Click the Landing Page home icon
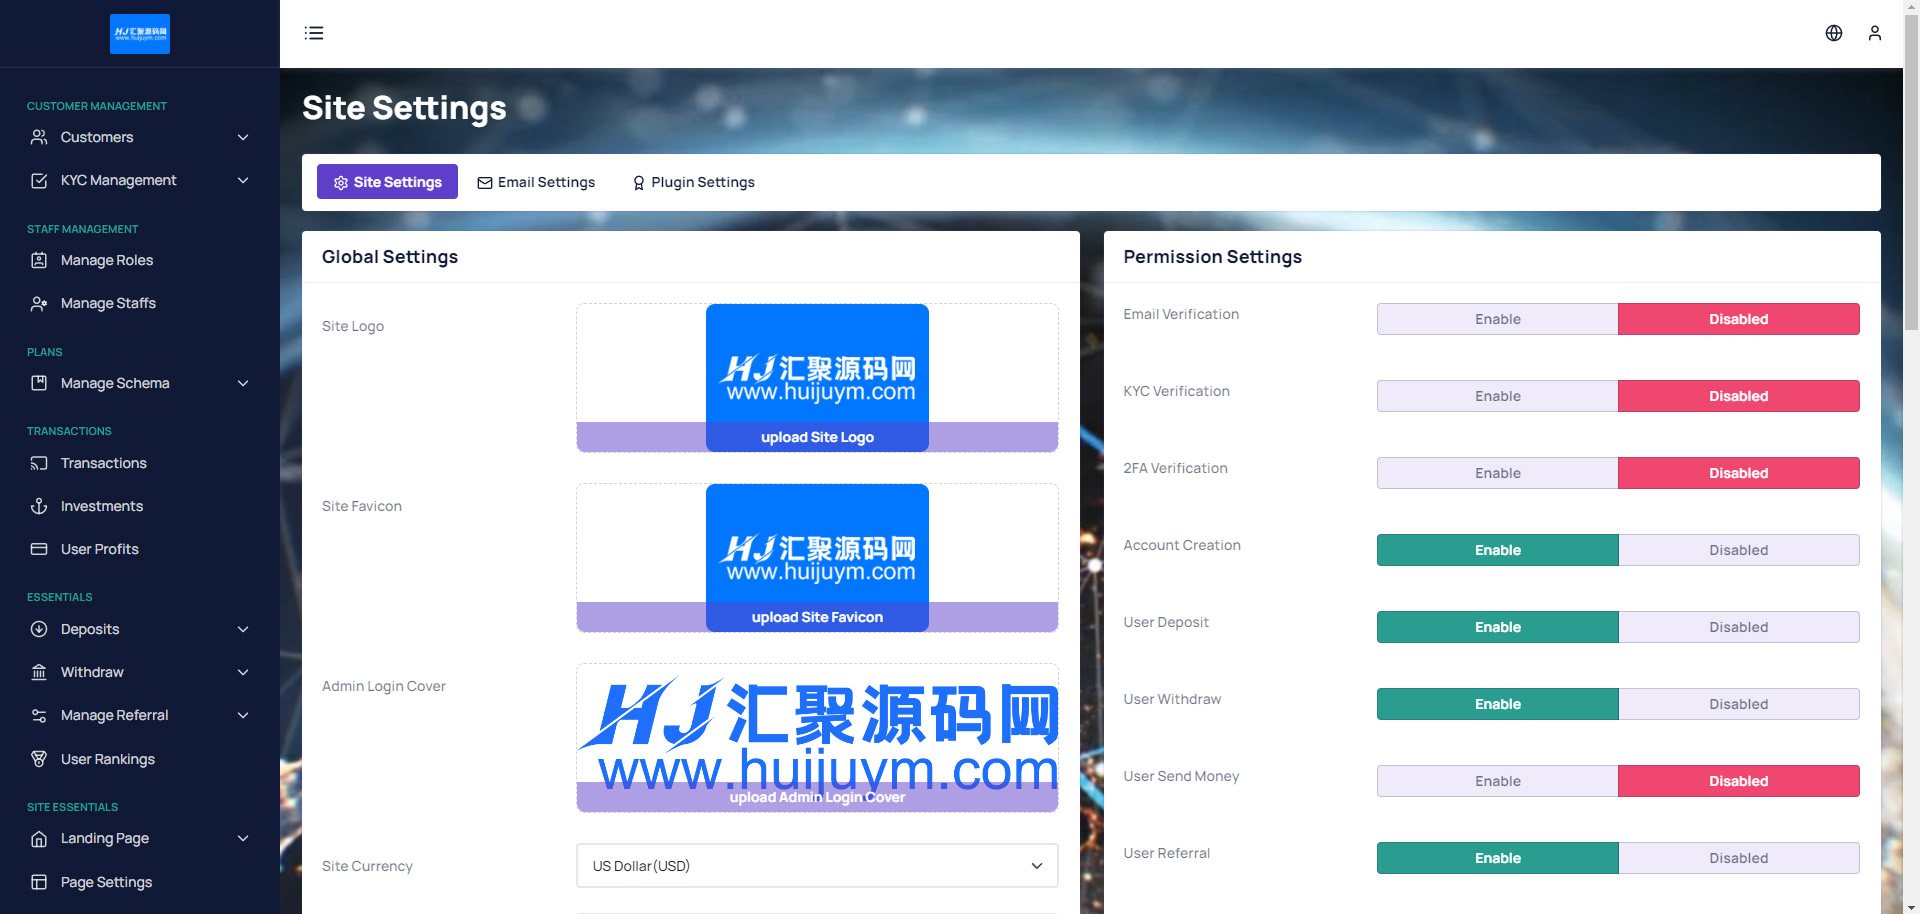 coord(39,839)
